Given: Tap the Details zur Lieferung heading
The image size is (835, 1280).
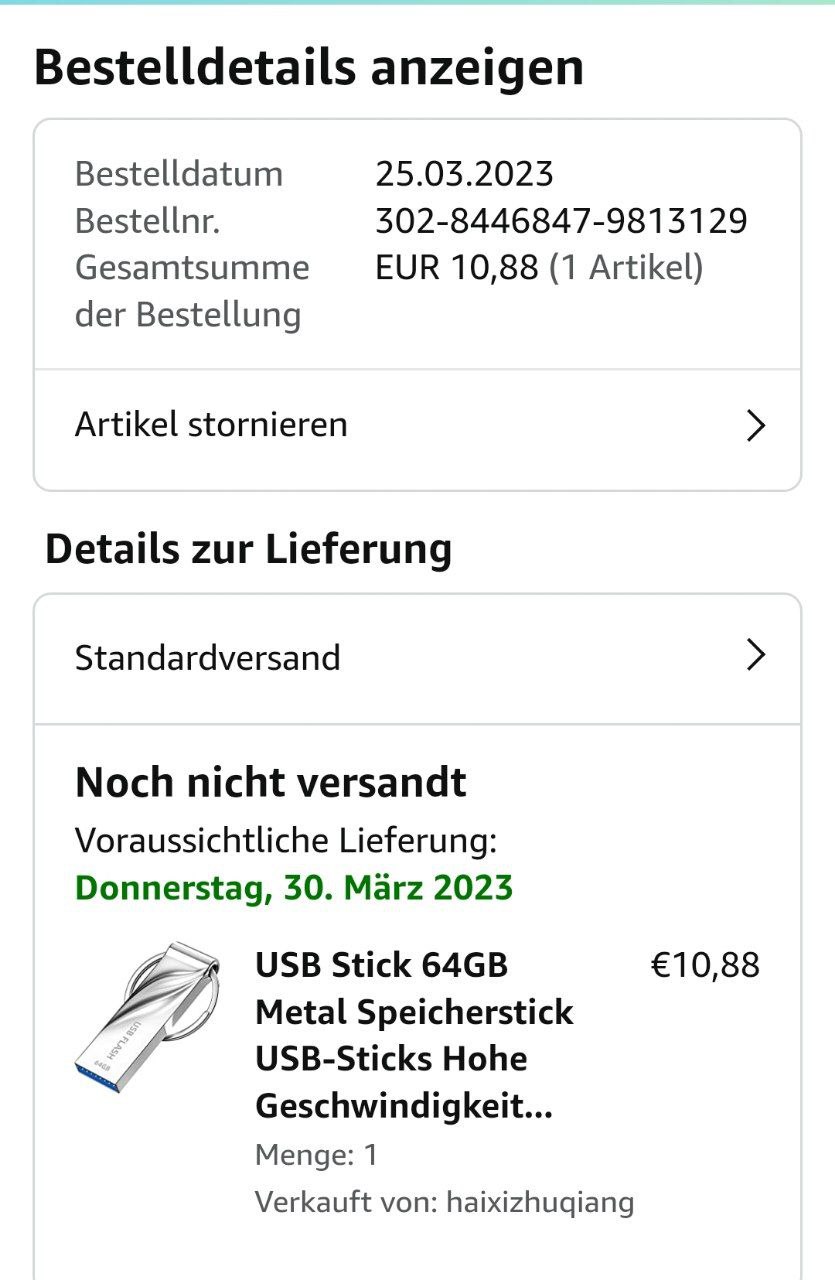Looking at the screenshot, I should 249,549.
